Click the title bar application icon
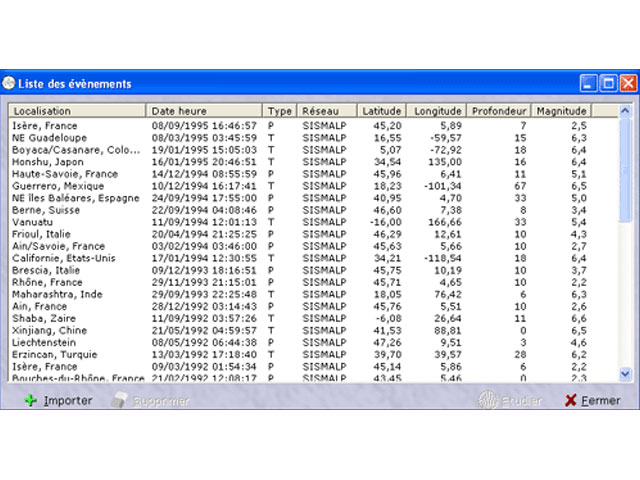Screen dimensions: 640x480 point(9,84)
